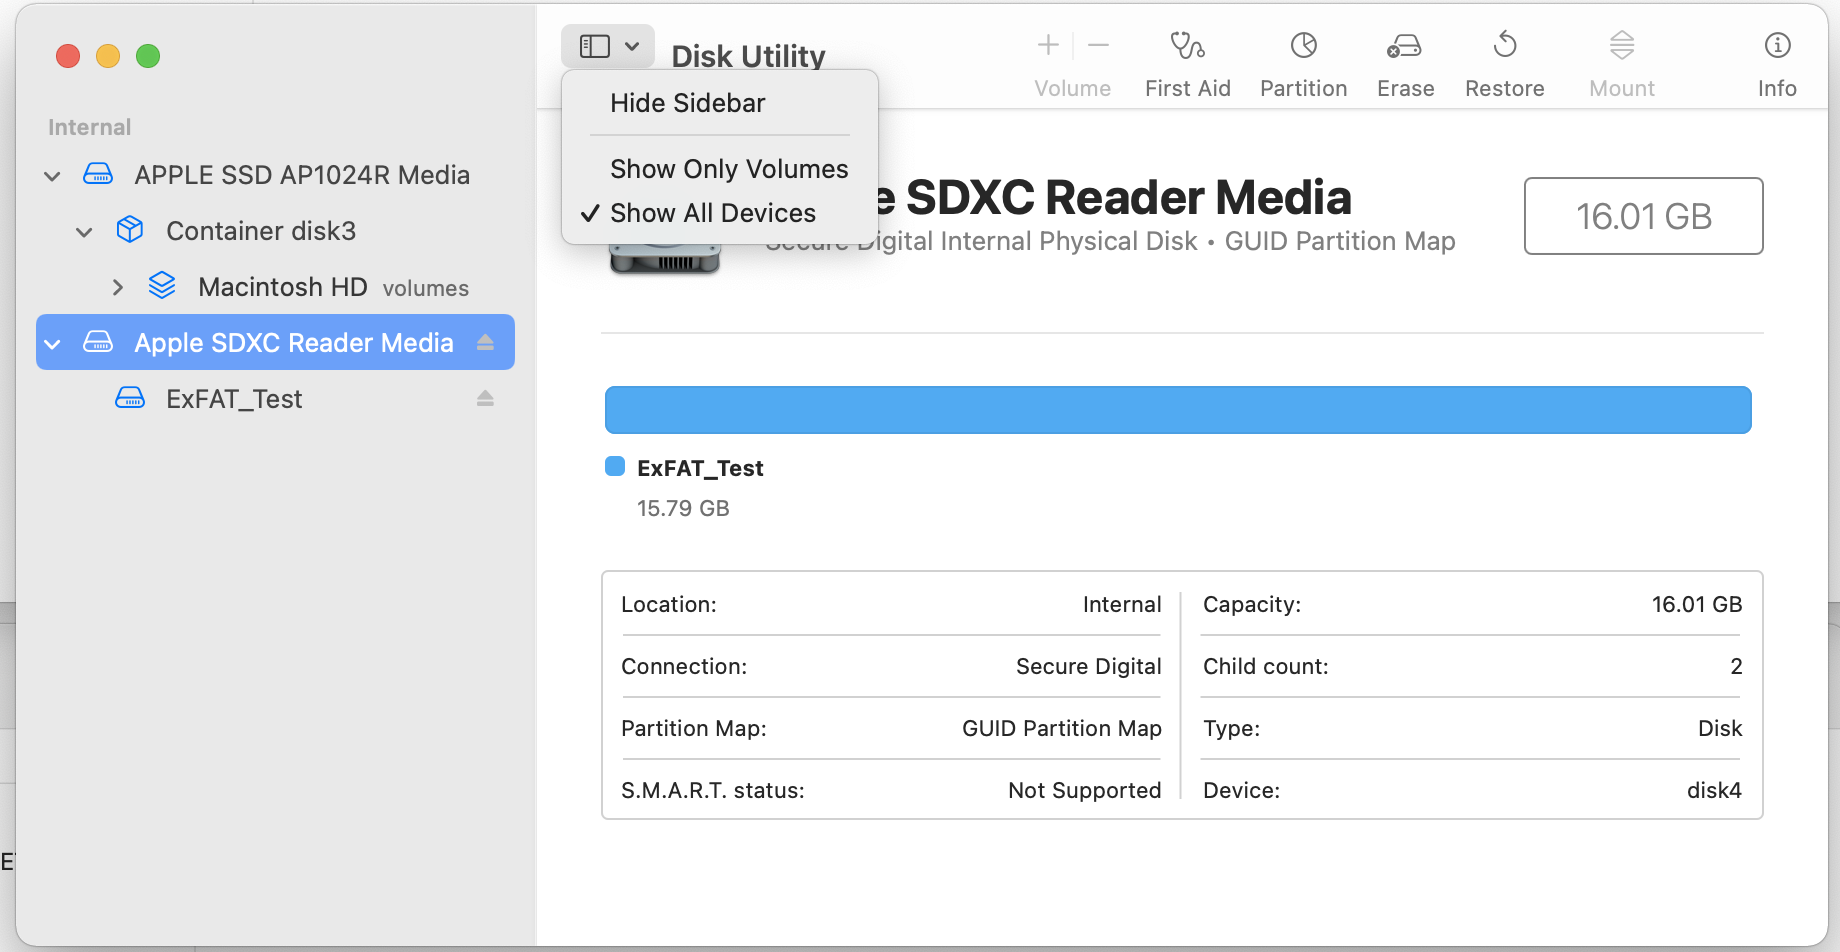
Task: Click the Mount toolbar icon
Action: (x=1621, y=46)
